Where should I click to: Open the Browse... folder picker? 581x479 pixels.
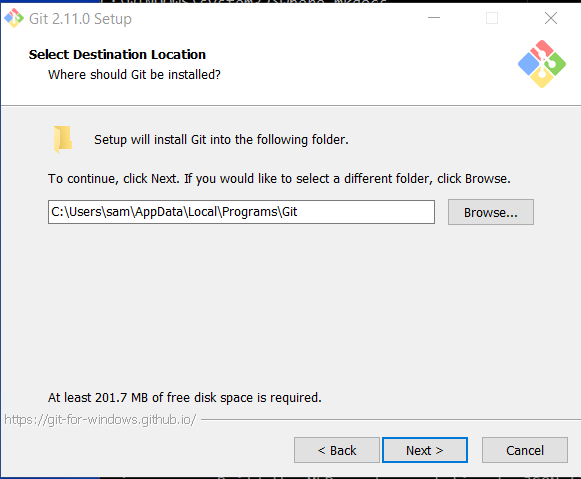click(491, 212)
